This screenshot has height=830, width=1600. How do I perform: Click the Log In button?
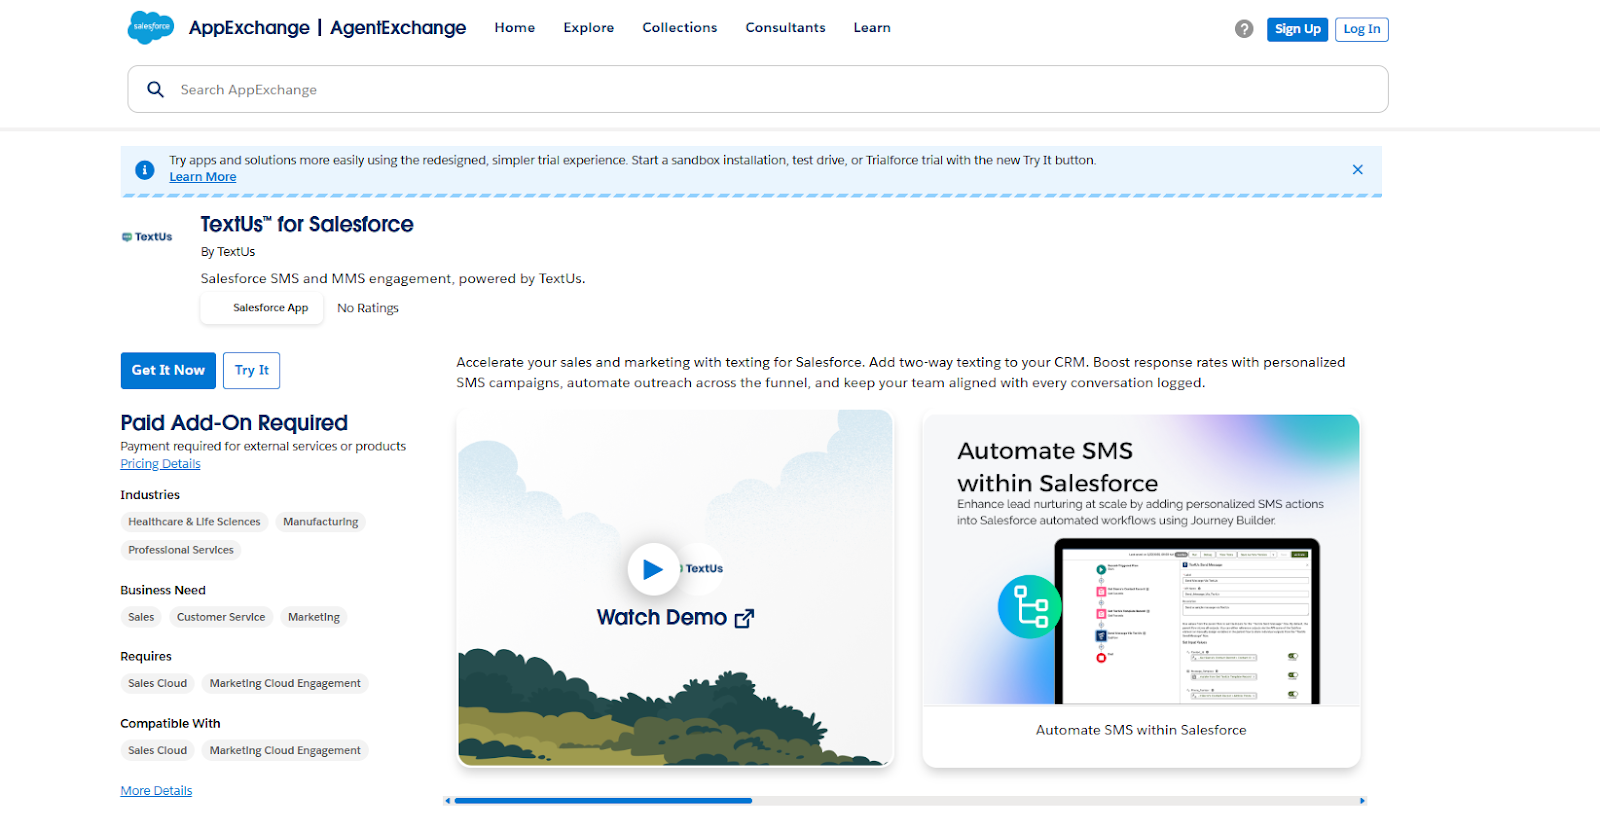point(1362,29)
